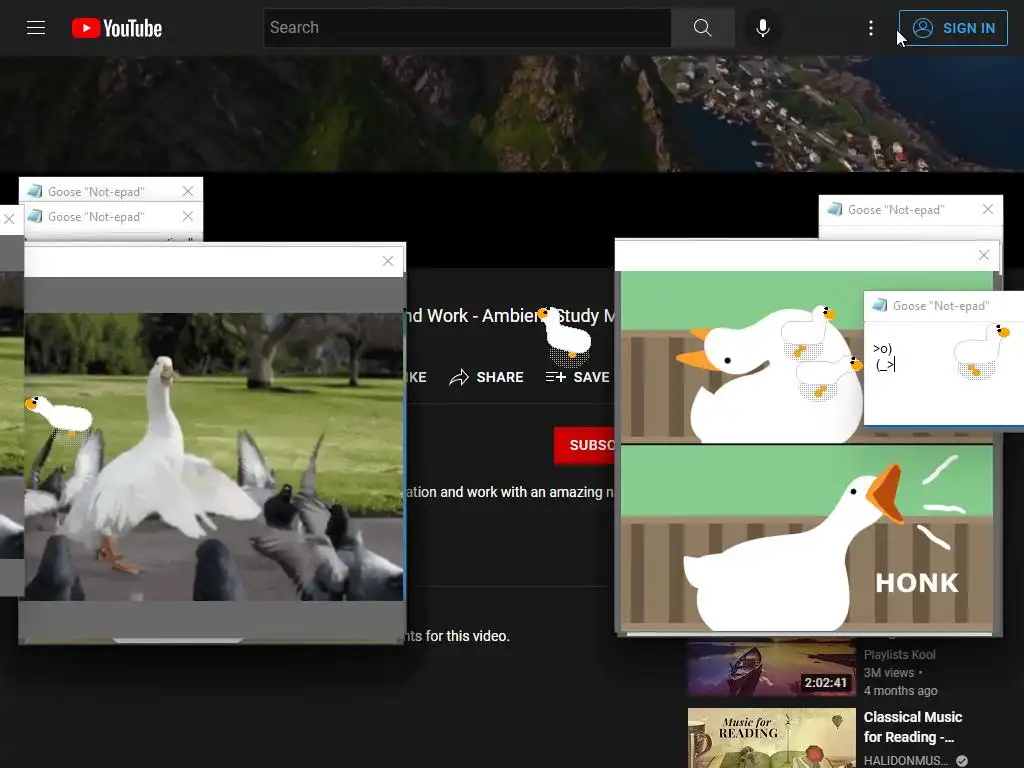Click the goose photo meme window image
The image size is (1024, 768).
click(214, 456)
